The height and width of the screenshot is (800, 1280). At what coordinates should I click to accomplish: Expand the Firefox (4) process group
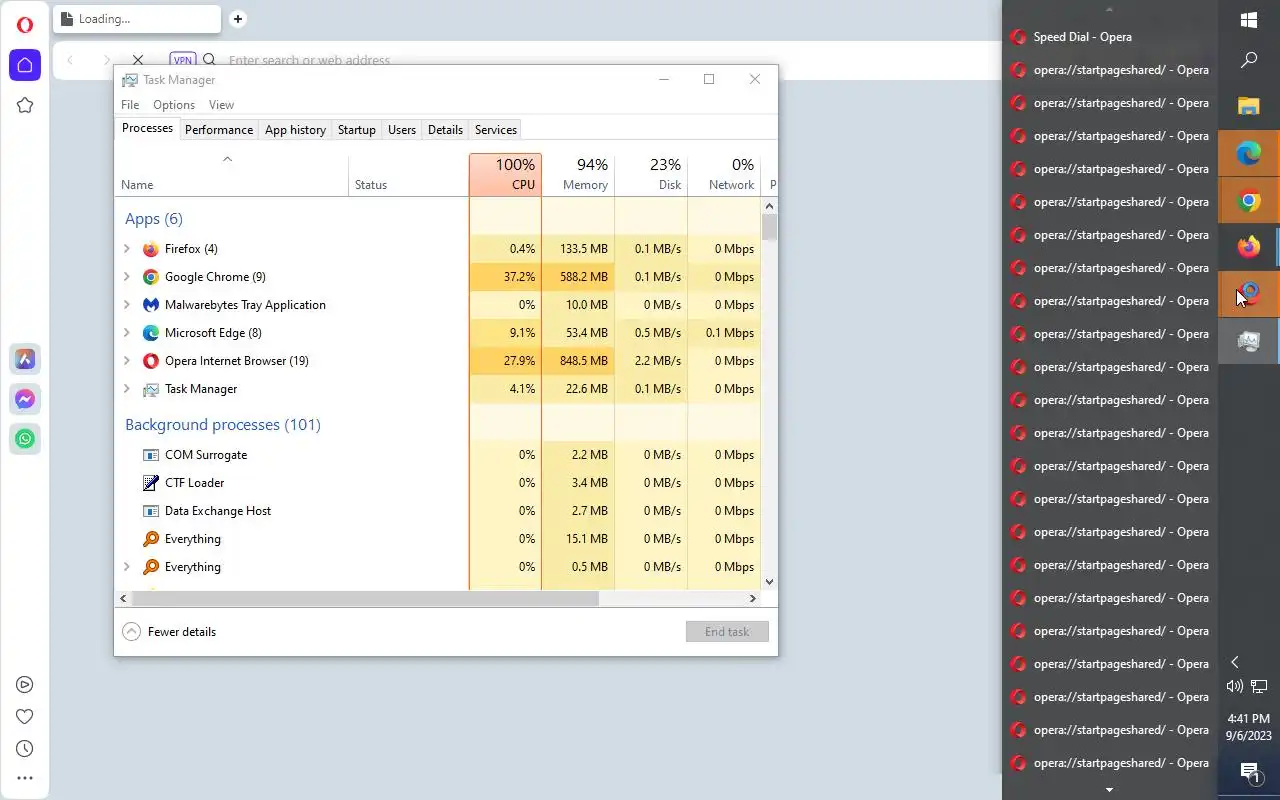[x=127, y=249]
